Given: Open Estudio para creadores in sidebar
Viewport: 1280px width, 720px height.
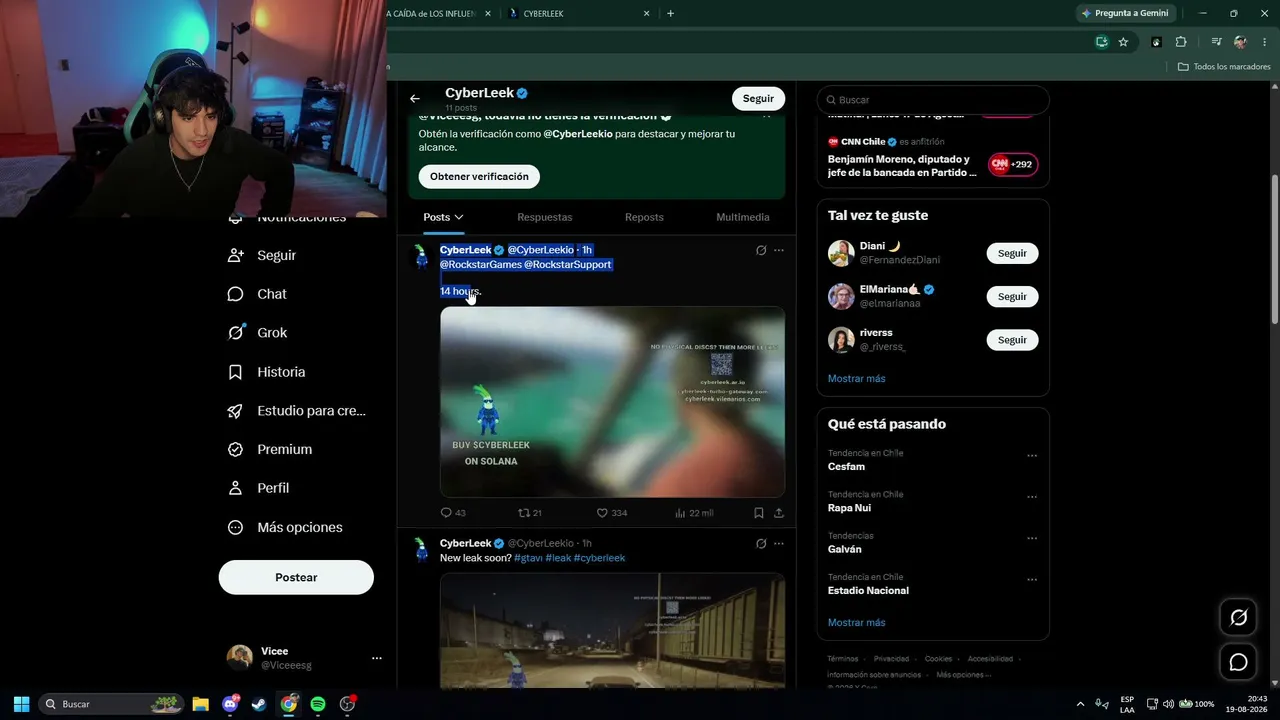Looking at the screenshot, I should point(297,411).
